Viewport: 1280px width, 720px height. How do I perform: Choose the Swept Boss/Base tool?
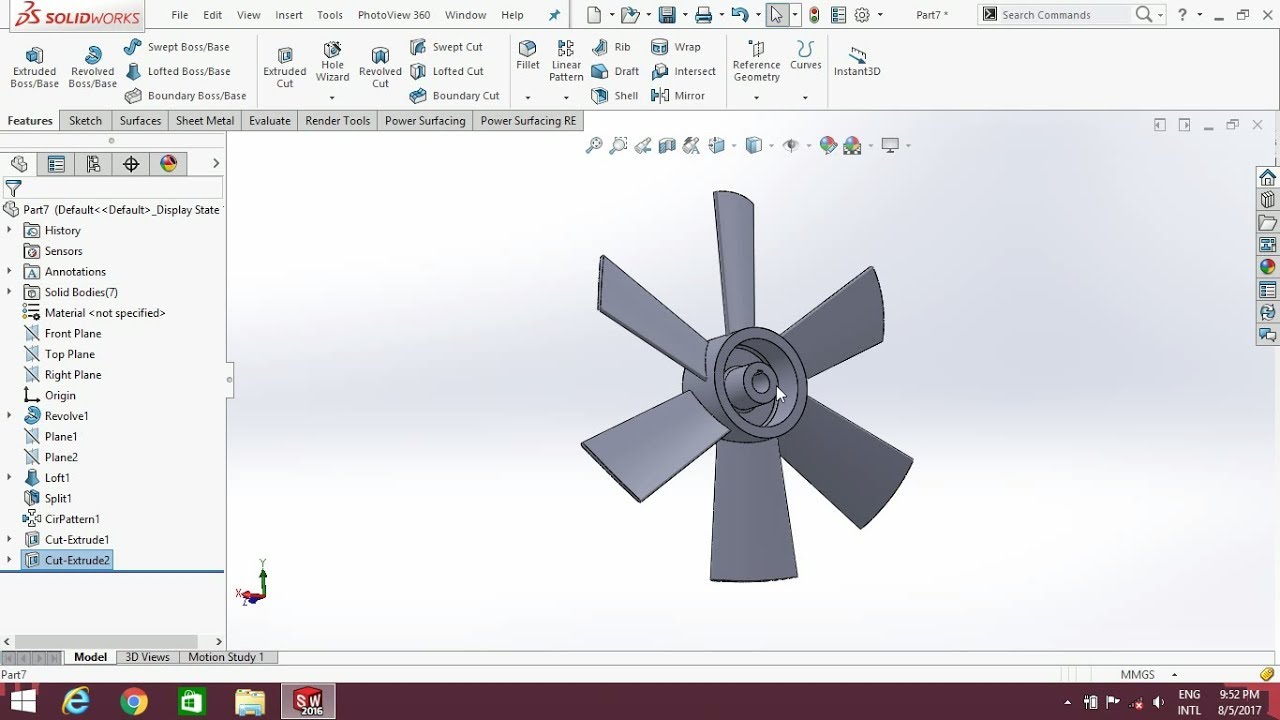point(177,47)
